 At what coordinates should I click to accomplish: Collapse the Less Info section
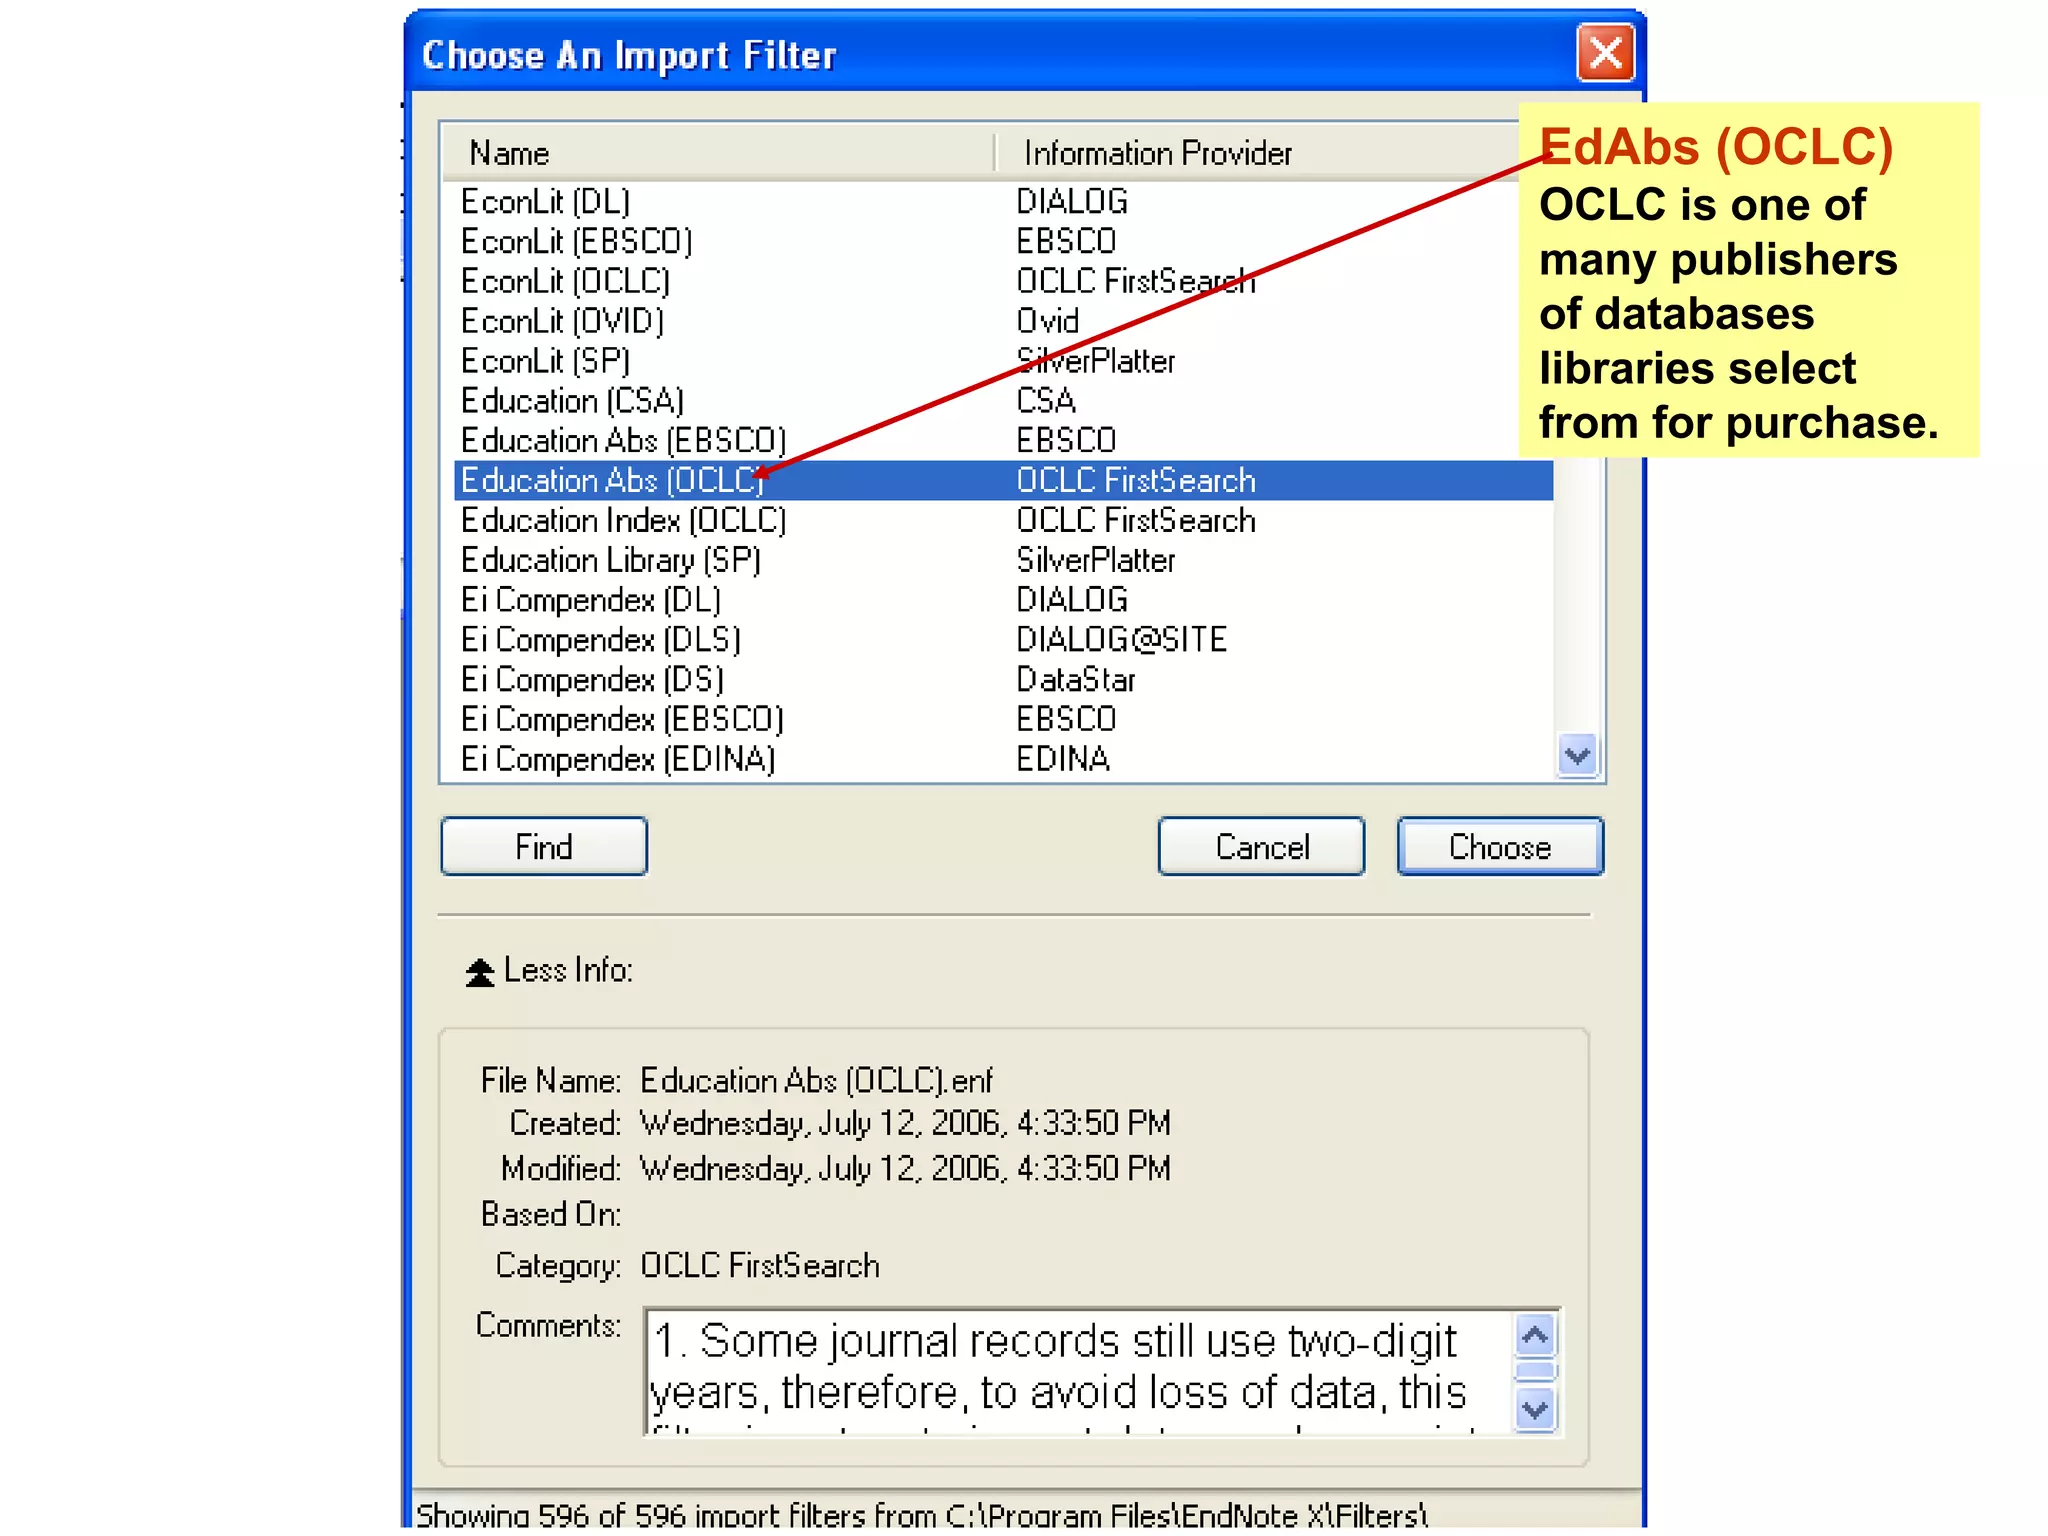549,970
